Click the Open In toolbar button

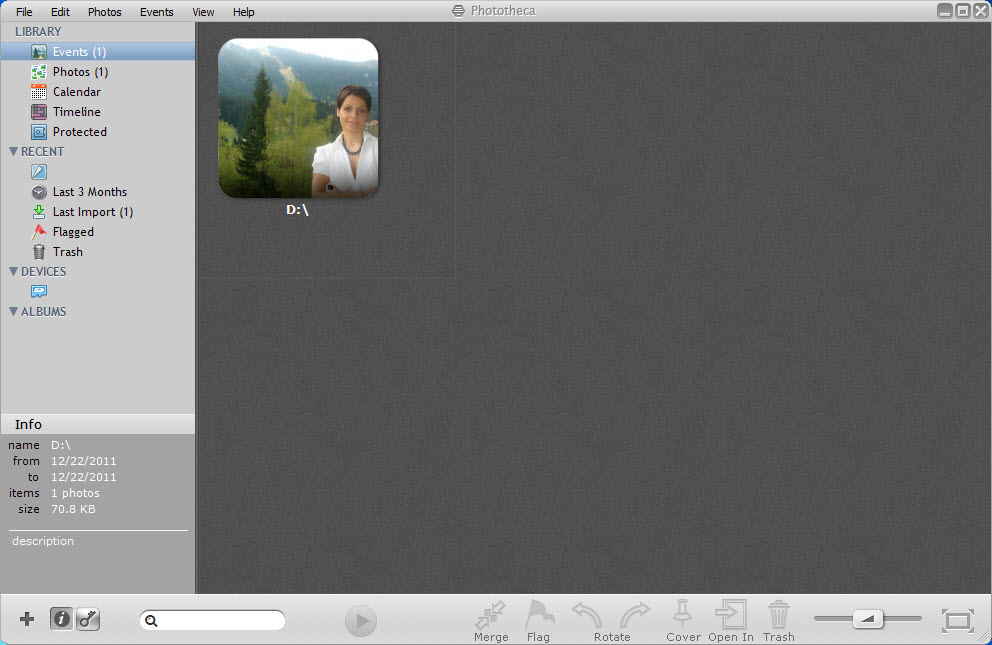coord(731,622)
